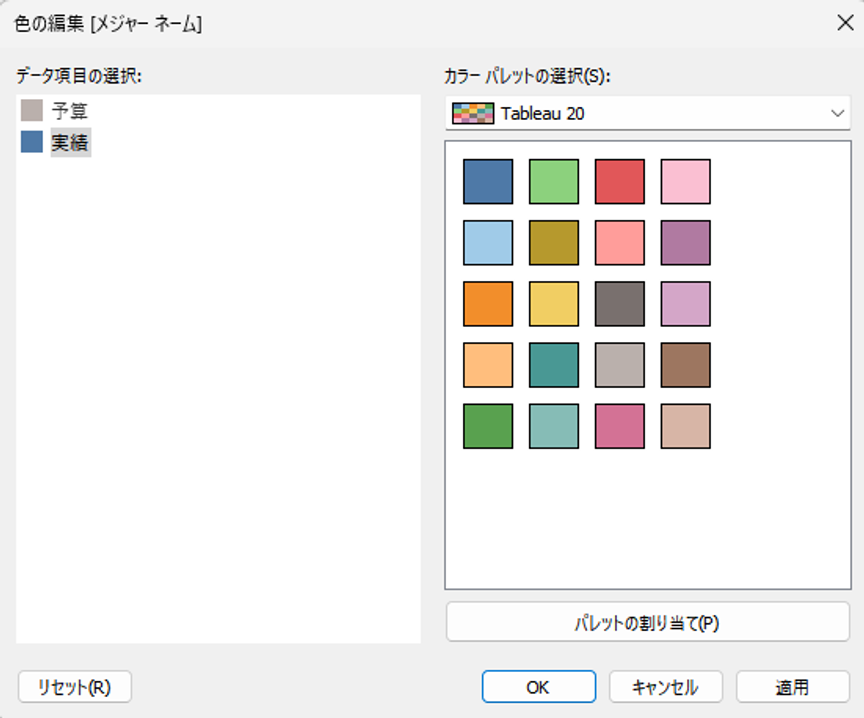Pick the orange color swatch
This screenshot has height=718, width=864.
pyautogui.click(x=488, y=304)
